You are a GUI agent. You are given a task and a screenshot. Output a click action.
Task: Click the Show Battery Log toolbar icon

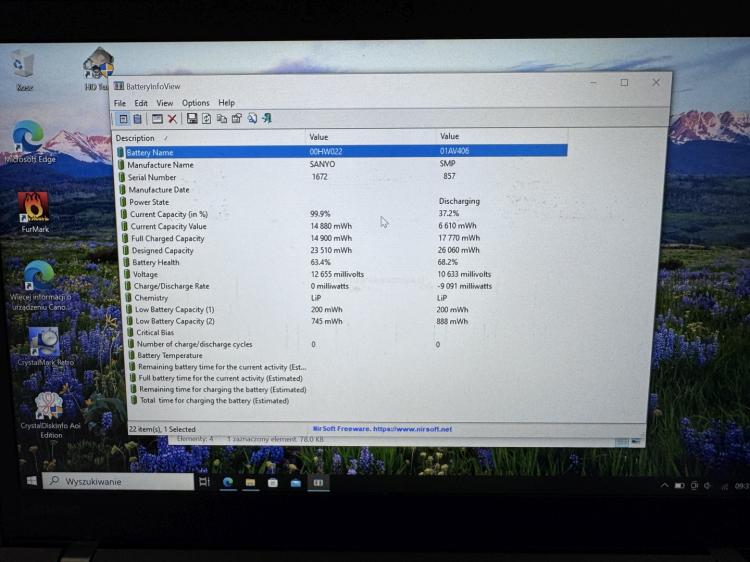[x=137, y=119]
